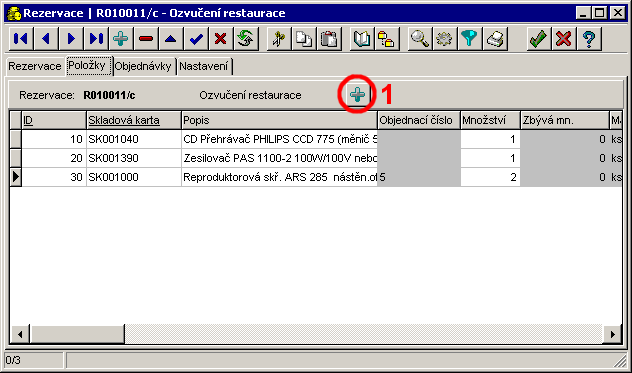Click the clipboard paste icon
The height and width of the screenshot is (373, 632).
(x=329, y=39)
